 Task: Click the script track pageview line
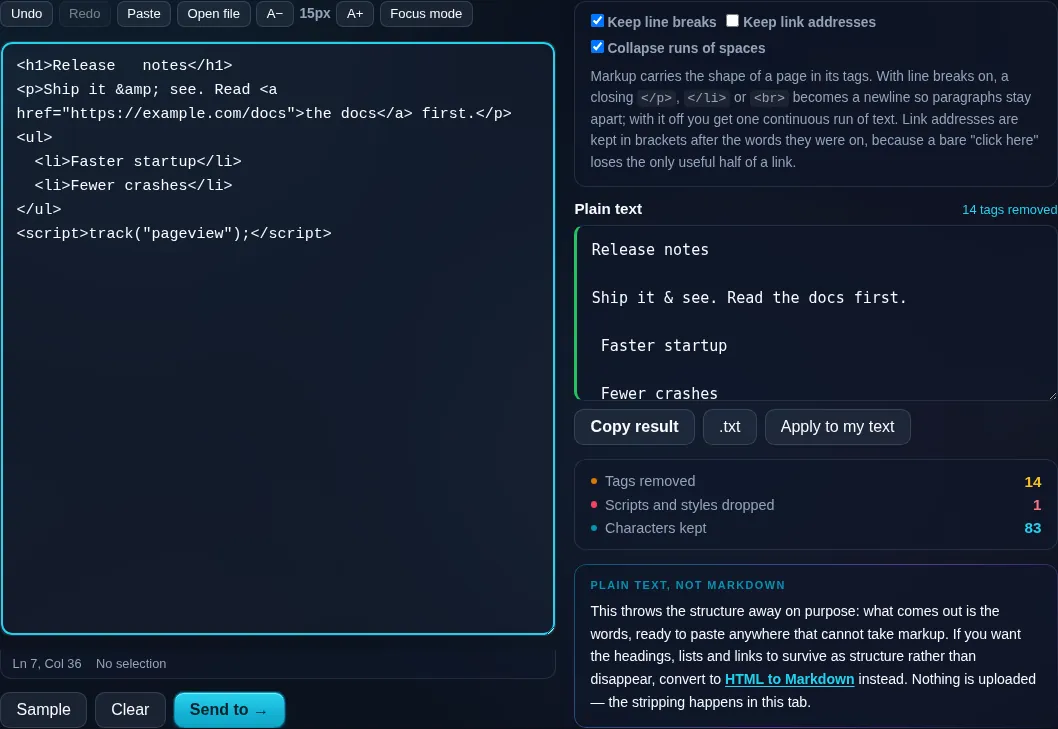(174, 234)
